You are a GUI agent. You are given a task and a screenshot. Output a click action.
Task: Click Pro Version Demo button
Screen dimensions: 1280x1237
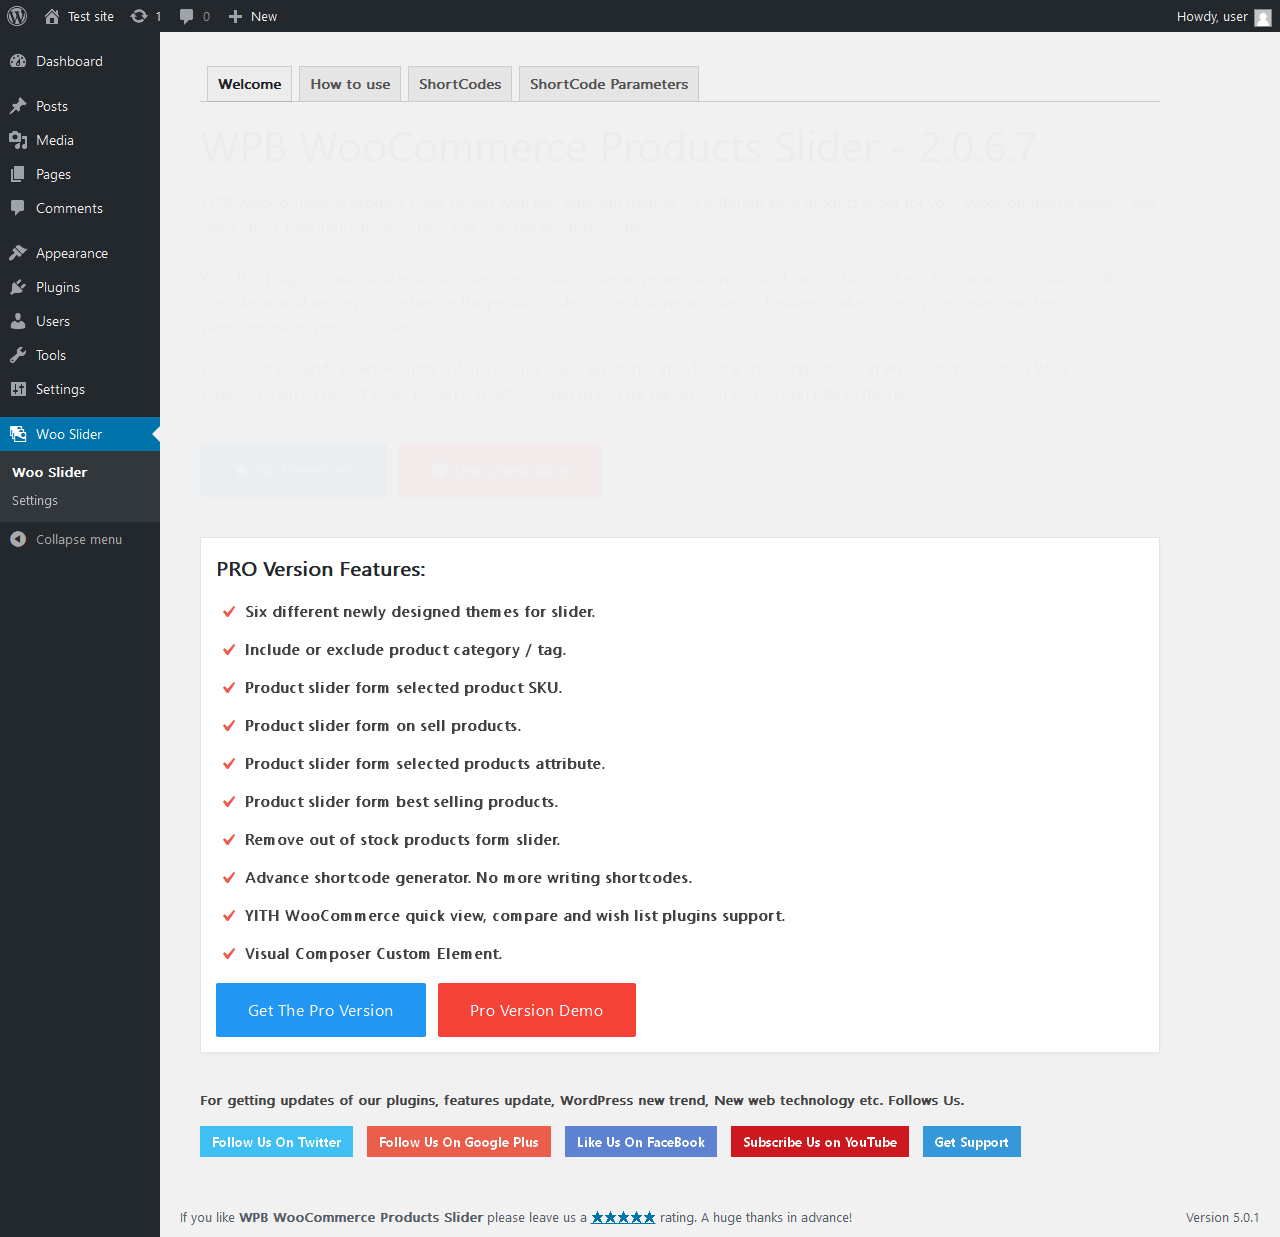click(x=537, y=1010)
